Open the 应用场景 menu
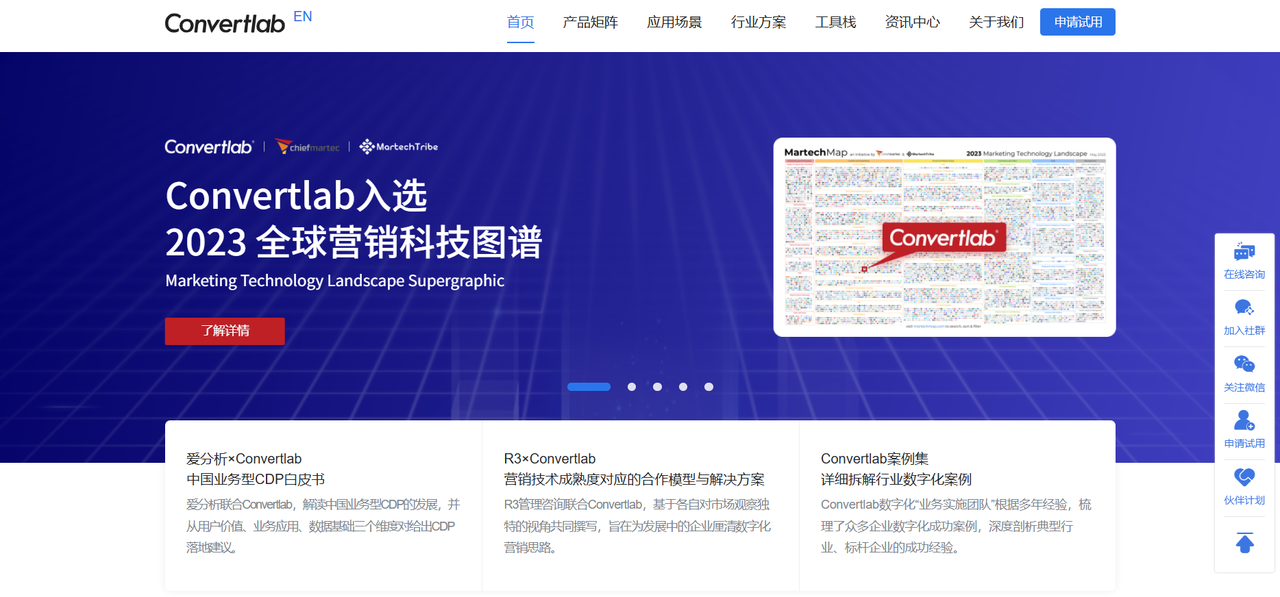Viewport: 1280px width, 597px height. (675, 22)
